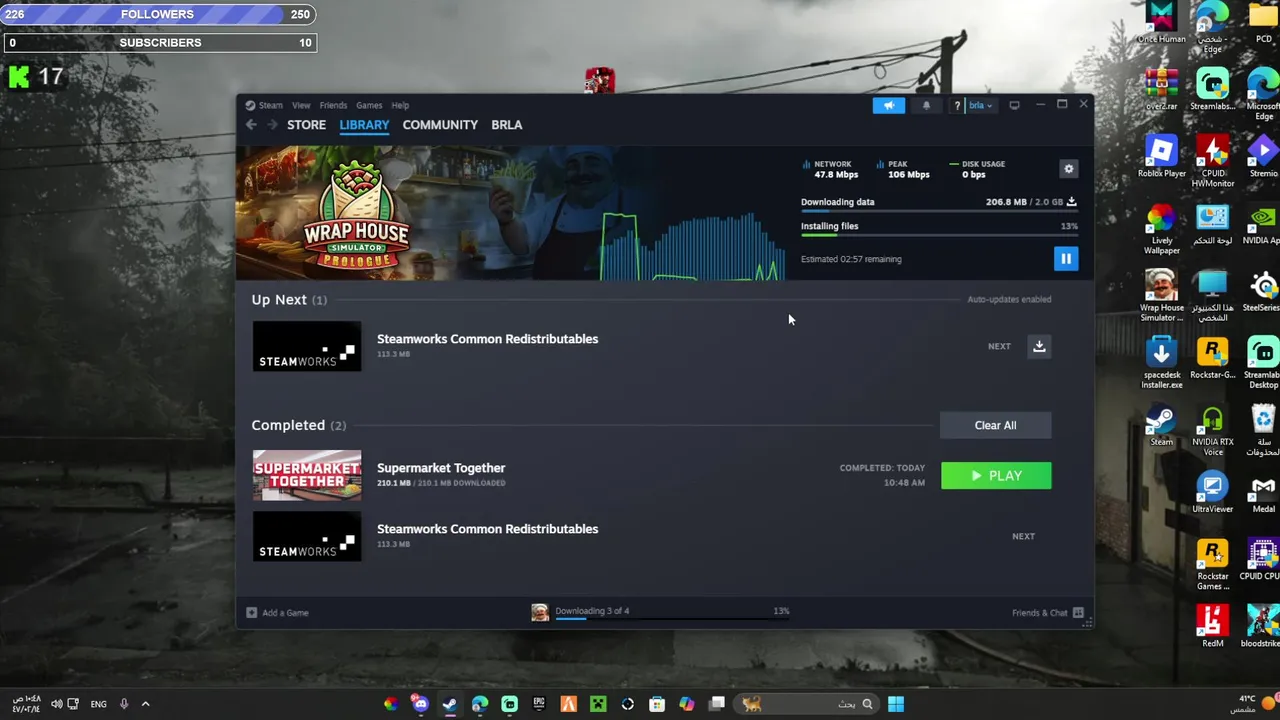This screenshot has width=1280, height=720.
Task: Click the Supermarket Together thumbnail
Action: 307,476
